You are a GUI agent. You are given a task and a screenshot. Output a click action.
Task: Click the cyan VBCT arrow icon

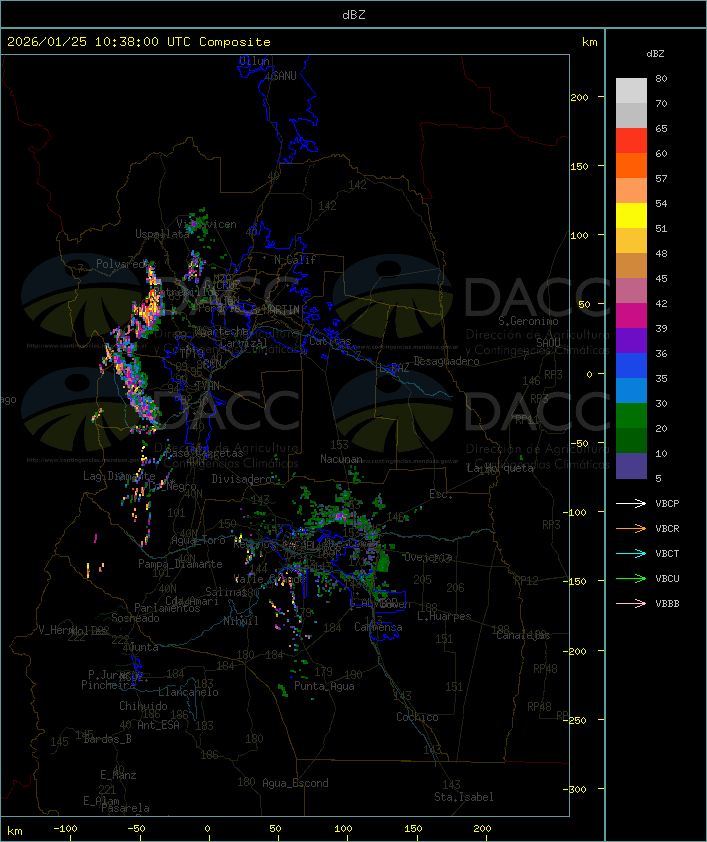click(631, 553)
